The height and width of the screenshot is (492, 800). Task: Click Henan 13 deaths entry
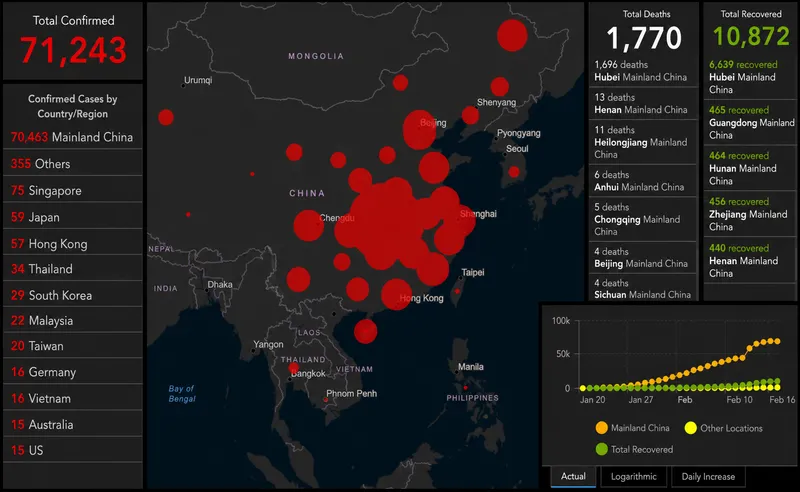[643, 104]
